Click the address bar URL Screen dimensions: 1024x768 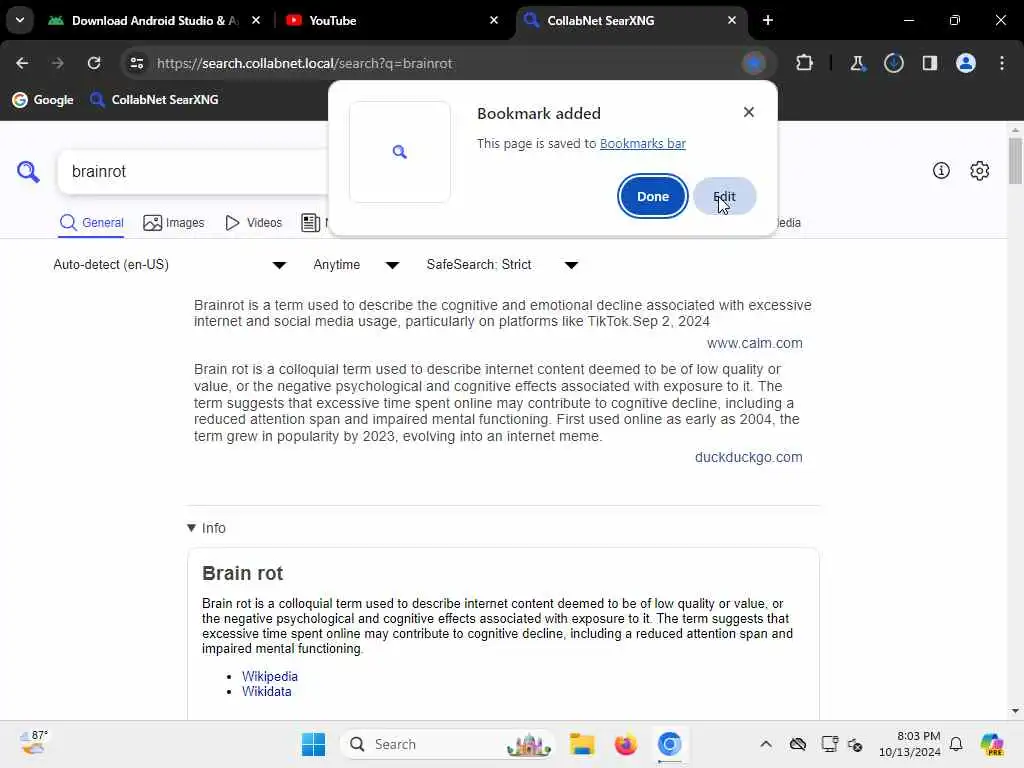(304, 63)
